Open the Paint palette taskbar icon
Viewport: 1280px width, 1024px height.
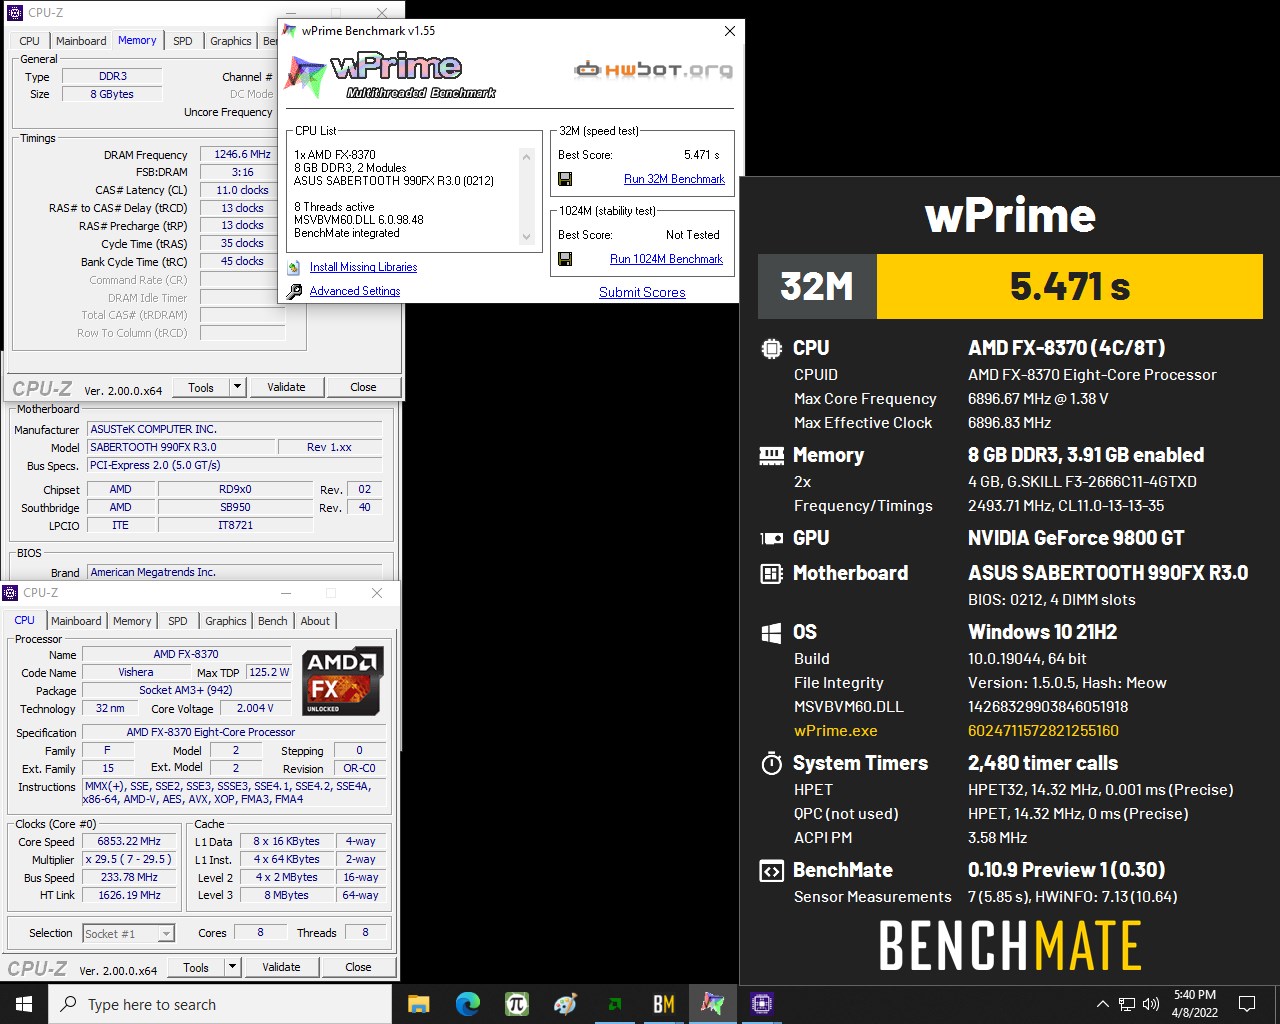tap(566, 1004)
